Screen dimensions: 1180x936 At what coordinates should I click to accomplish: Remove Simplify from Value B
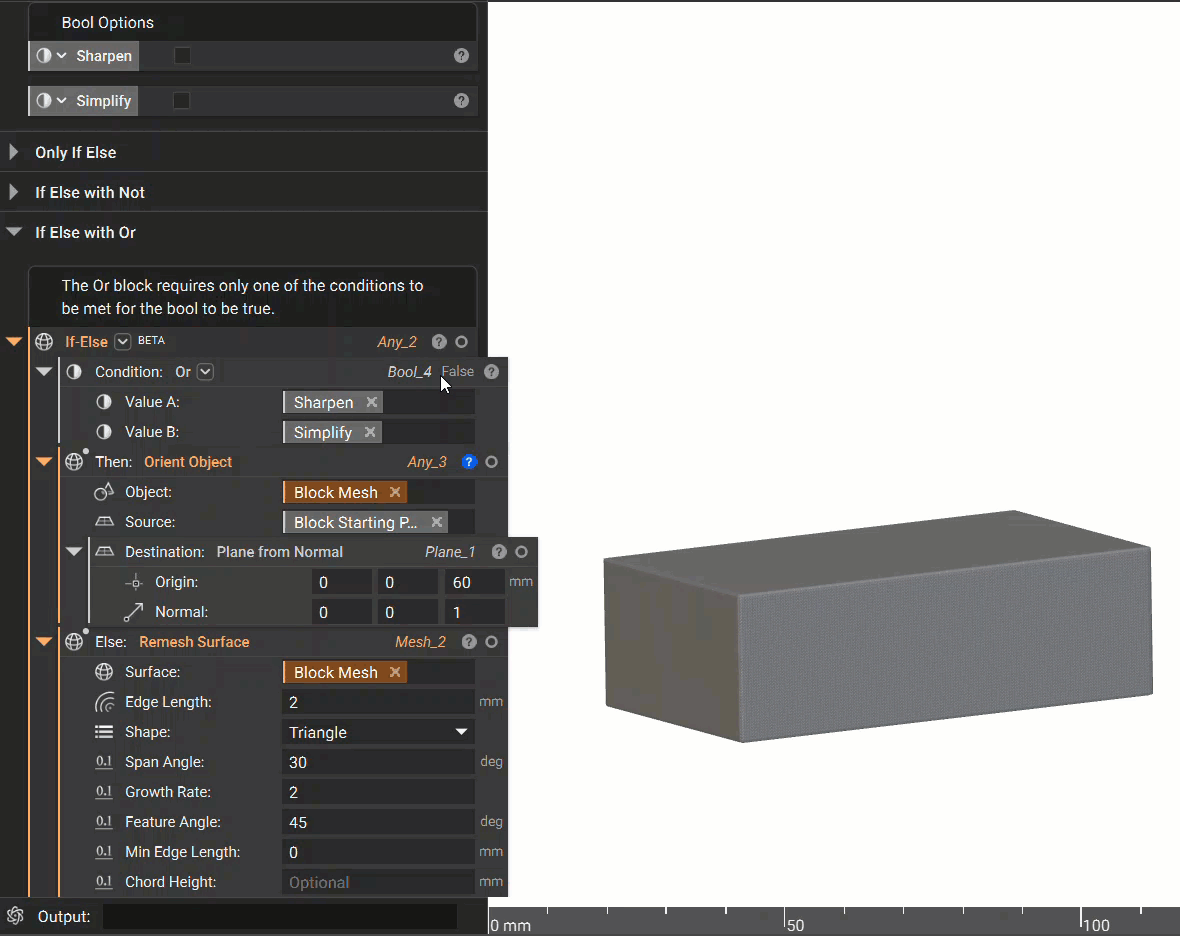(370, 432)
